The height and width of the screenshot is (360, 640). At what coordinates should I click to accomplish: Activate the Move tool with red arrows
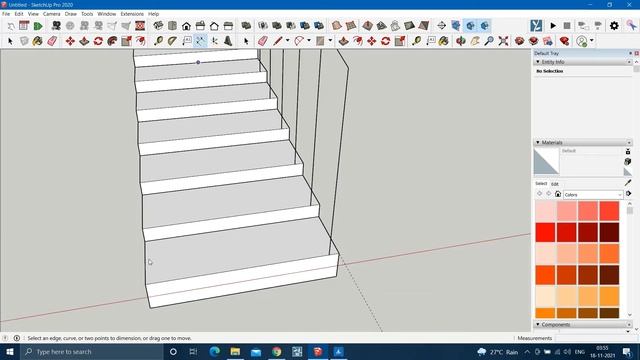70,41
